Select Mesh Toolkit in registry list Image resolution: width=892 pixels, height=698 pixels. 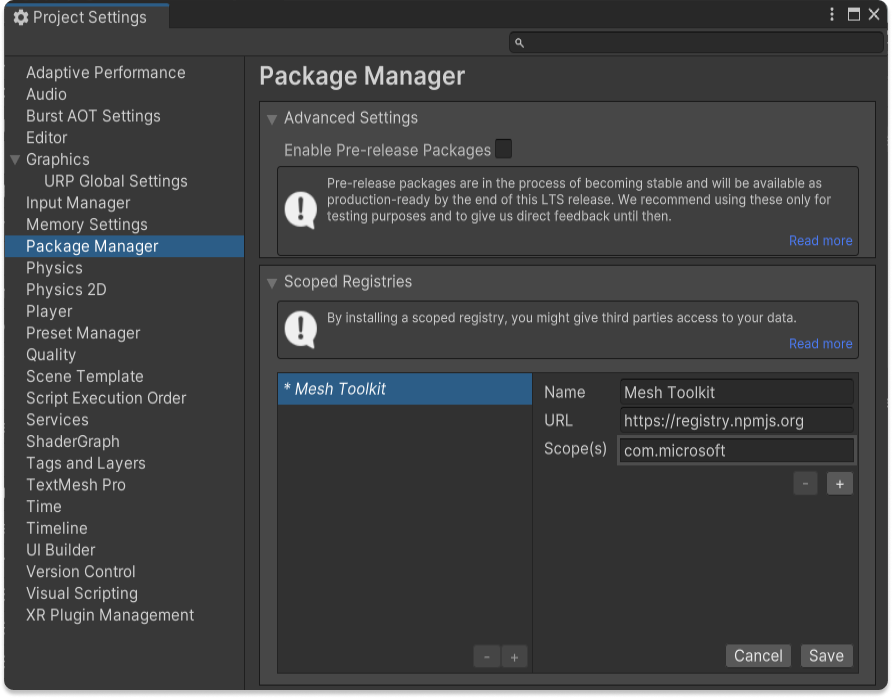click(404, 390)
